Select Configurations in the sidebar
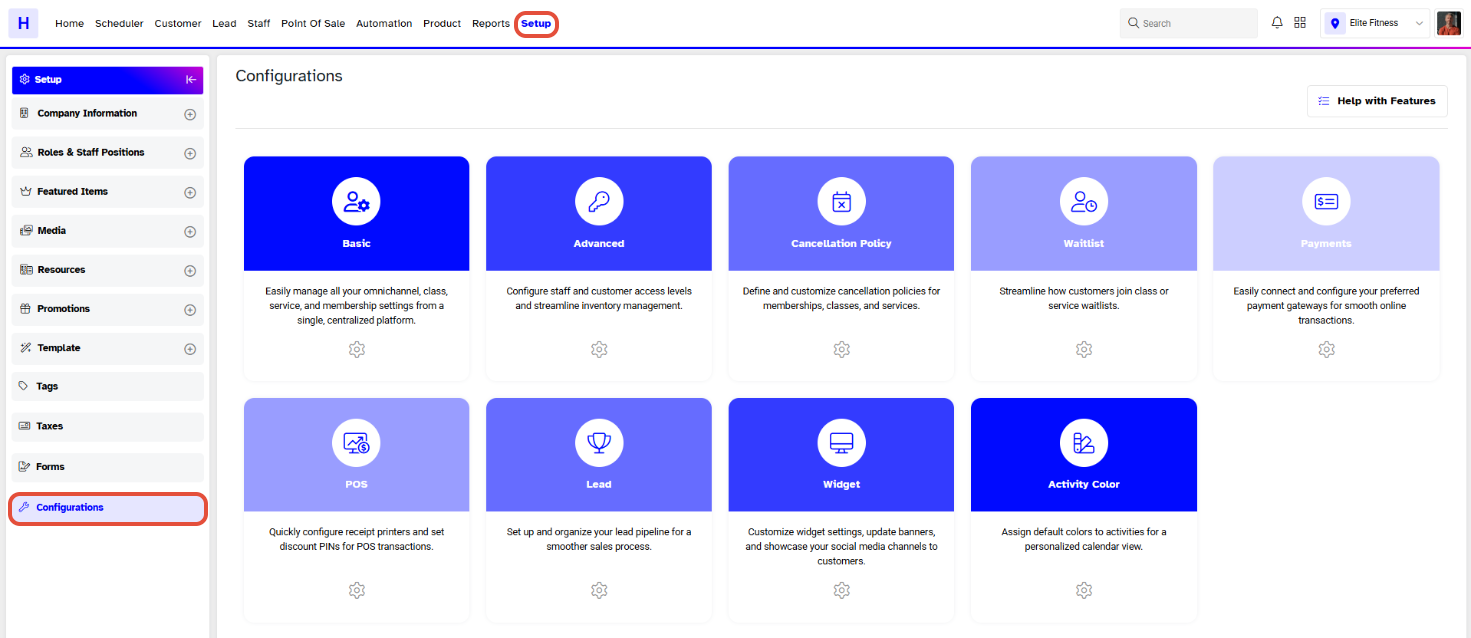1471x638 pixels. 107,508
